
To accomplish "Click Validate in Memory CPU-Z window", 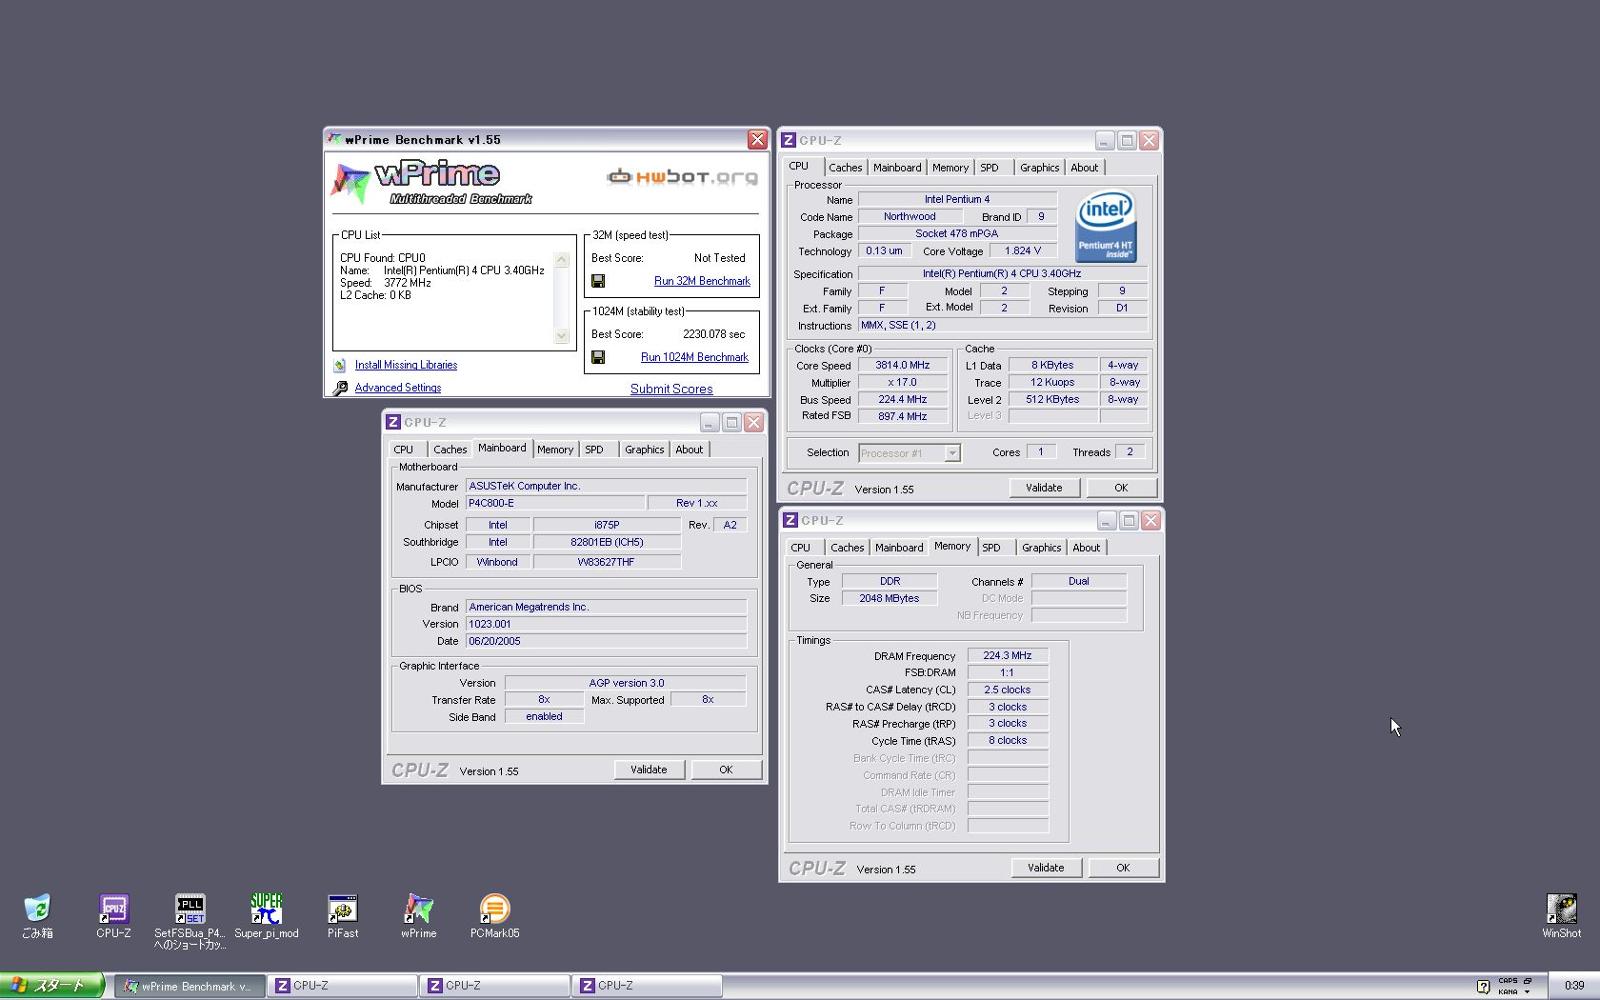I will tap(1046, 868).
